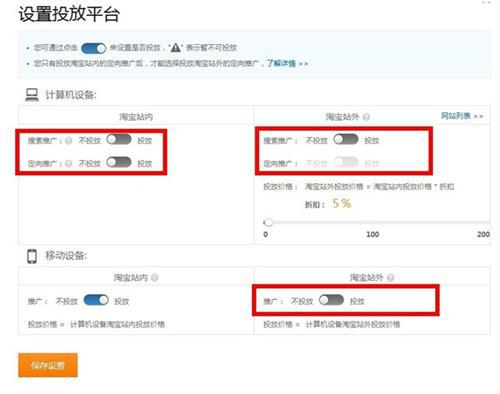The width and height of the screenshot is (500, 394).
Task: Click the sample blue toggle in tips
Action: 94,48
